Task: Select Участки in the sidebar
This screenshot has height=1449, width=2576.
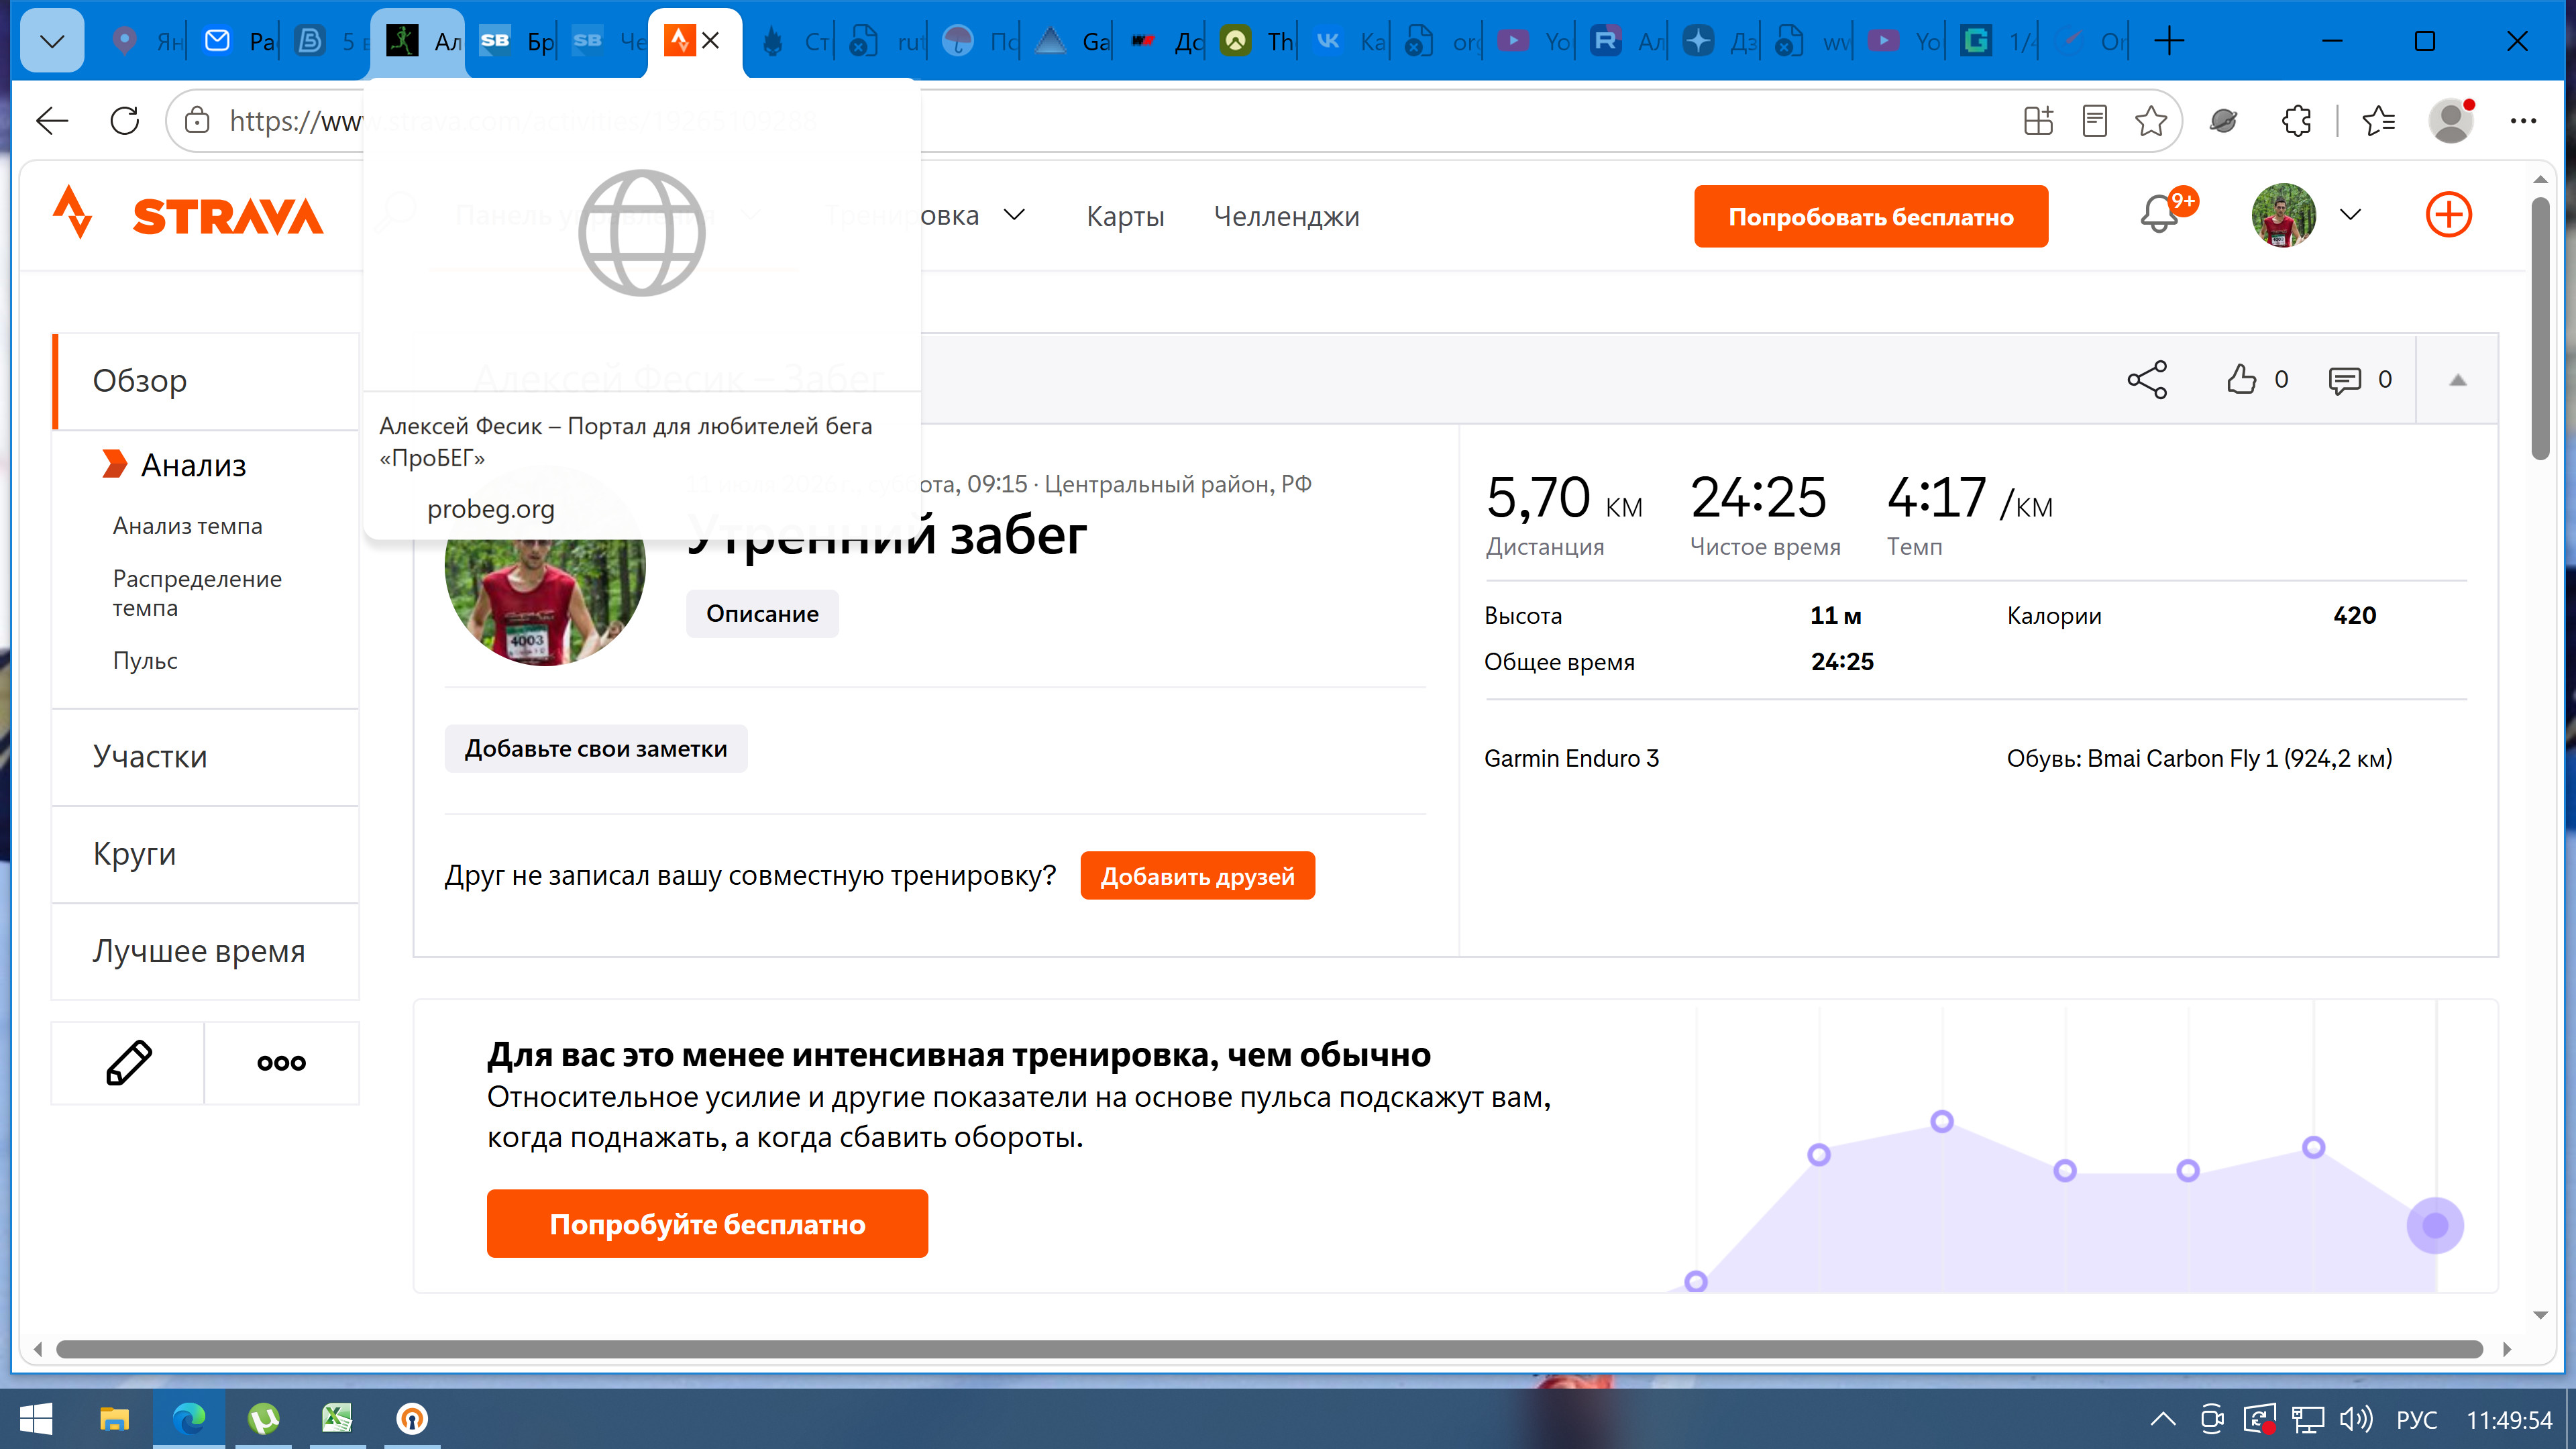Action: tap(206, 757)
